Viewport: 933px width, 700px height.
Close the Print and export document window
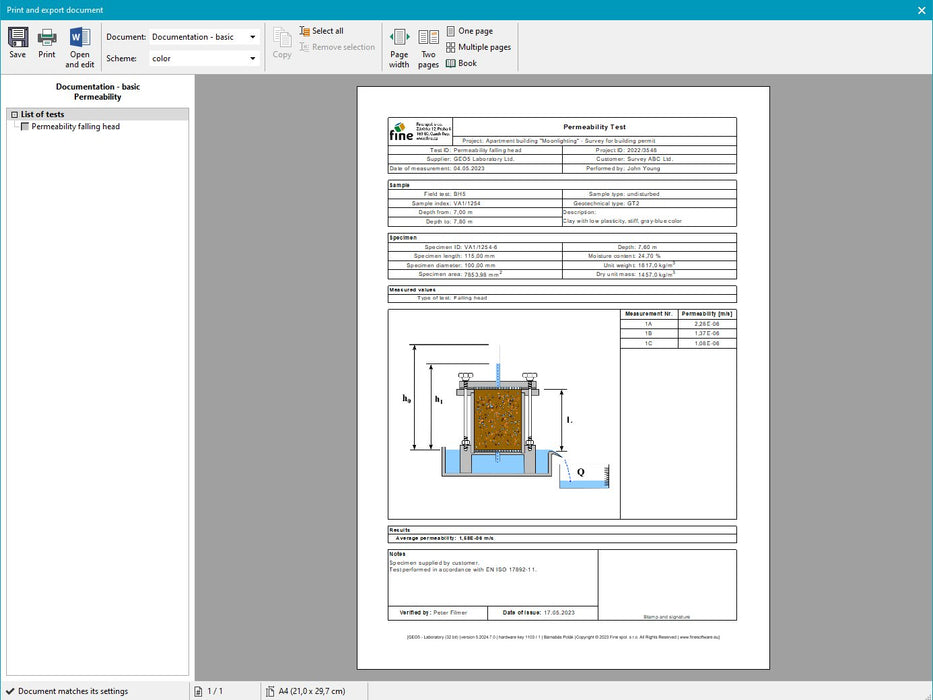pos(921,10)
